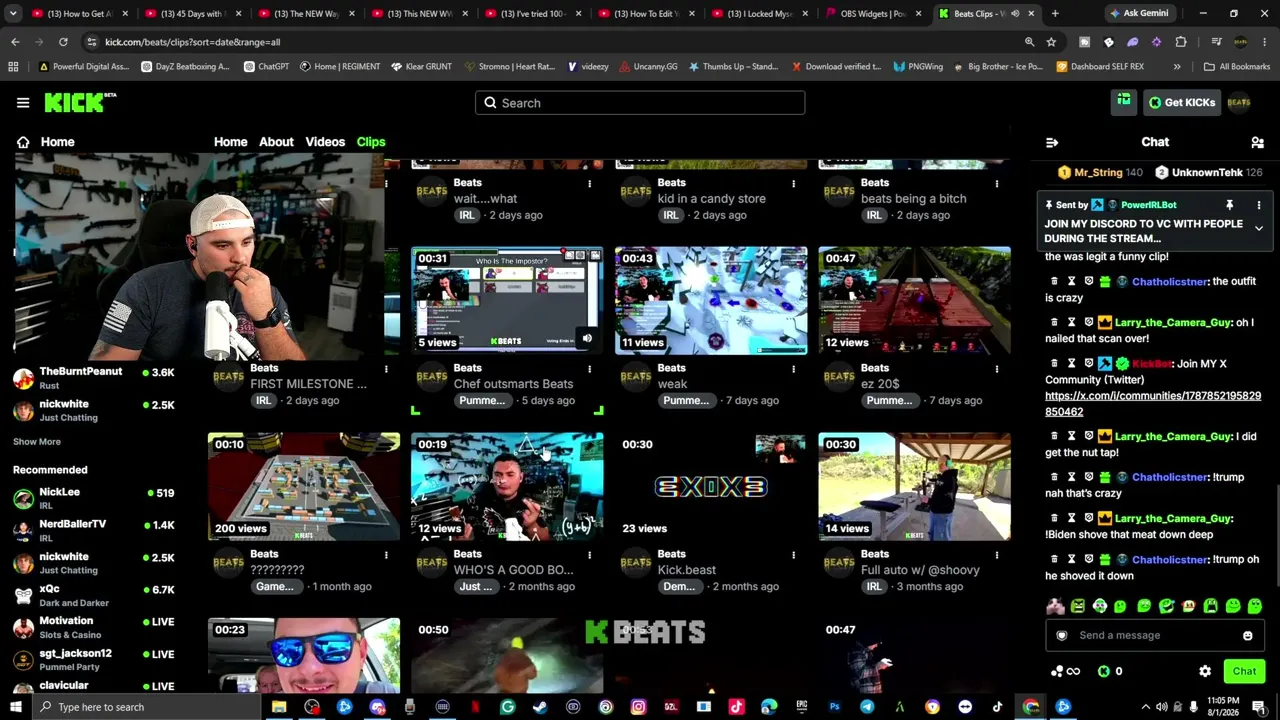Screen dimensions: 1280x720
Task: Select the Clips channel tab
Action: click(371, 142)
